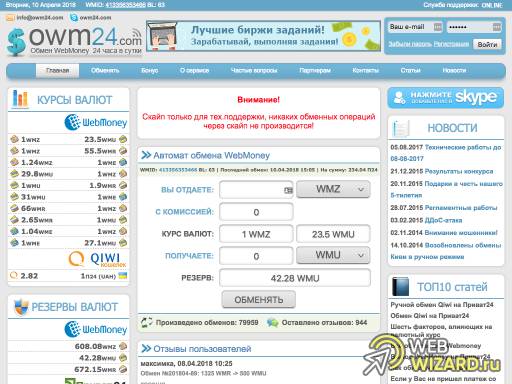Open news Возобновлены обмены Киви

(446, 251)
